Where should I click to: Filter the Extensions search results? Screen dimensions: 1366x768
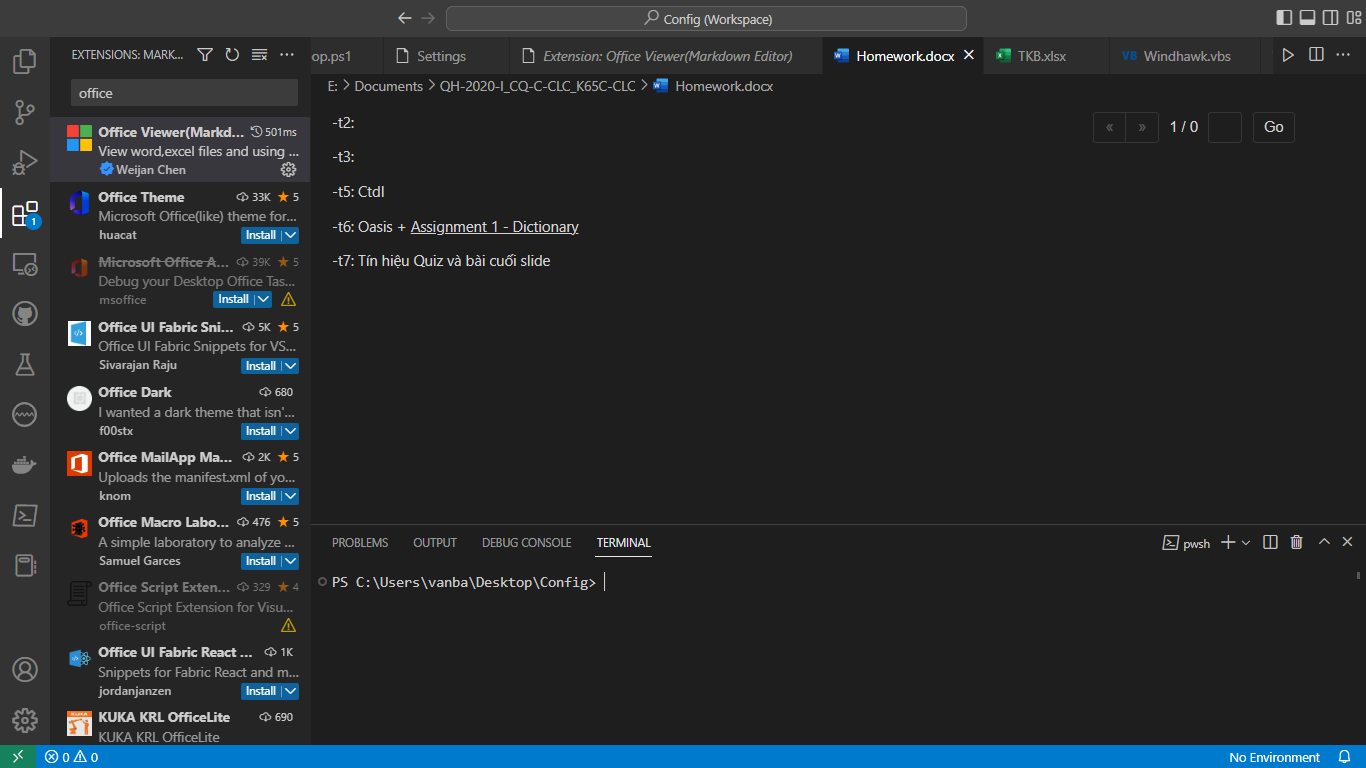point(205,55)
